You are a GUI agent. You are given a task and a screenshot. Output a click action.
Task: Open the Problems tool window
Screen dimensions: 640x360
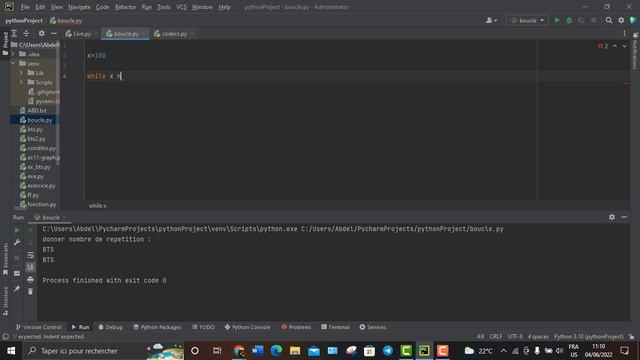[296, 327]
